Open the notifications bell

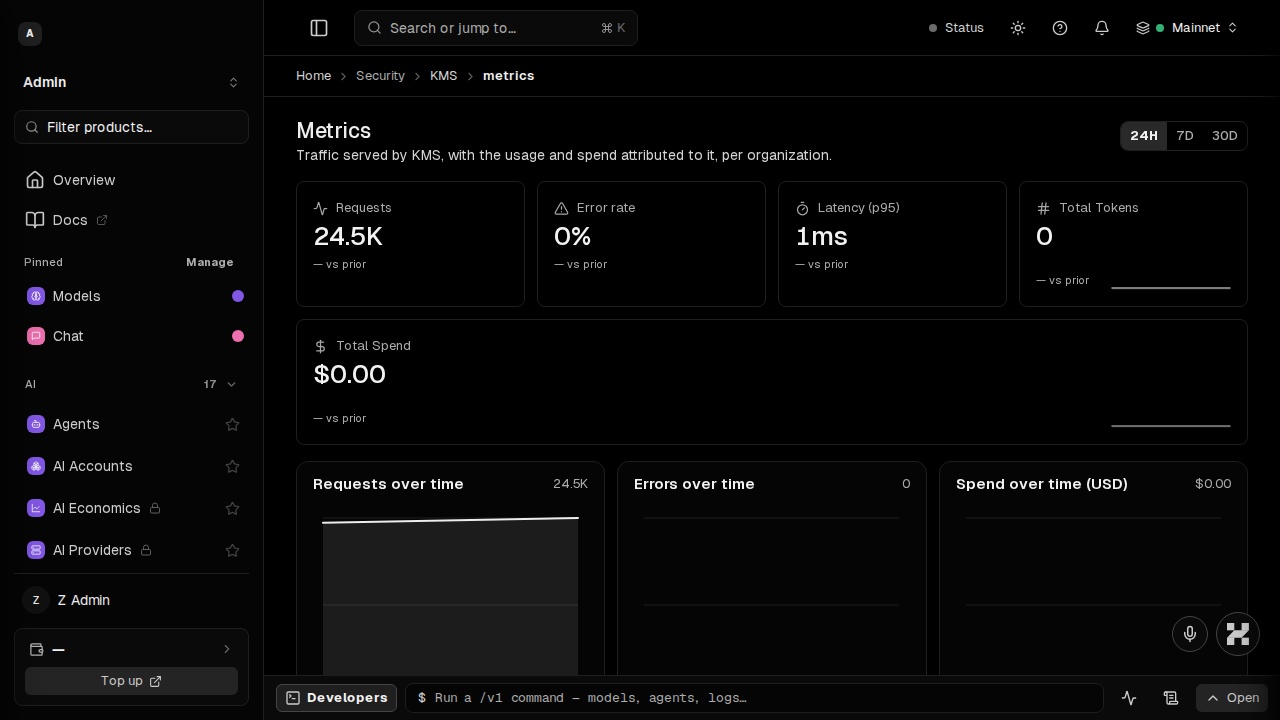[x=1102, y=28]
